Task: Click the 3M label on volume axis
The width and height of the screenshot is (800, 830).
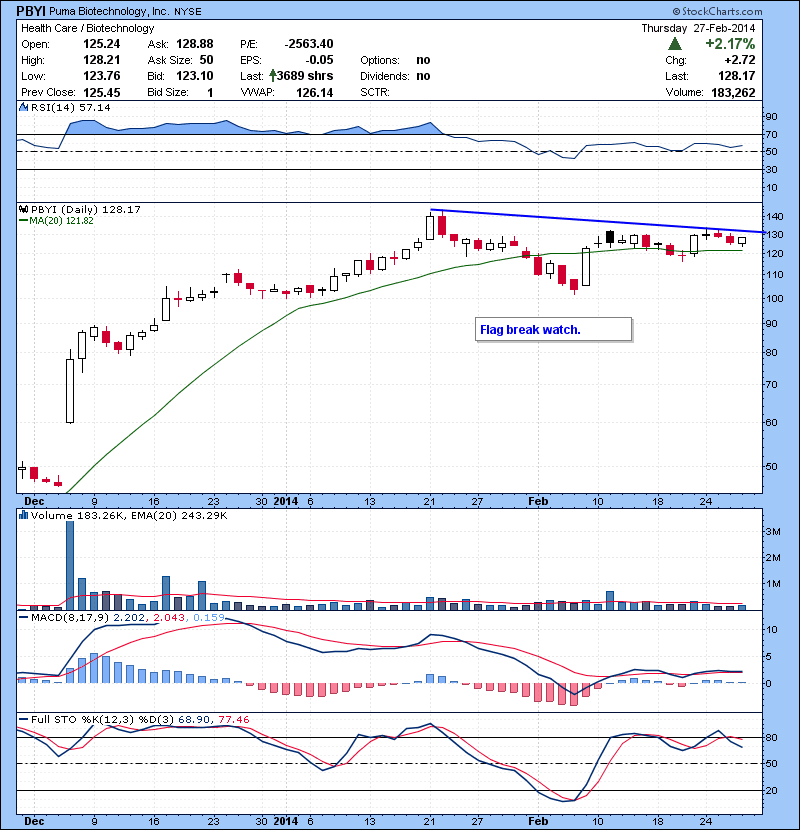Action: (773, 531)
